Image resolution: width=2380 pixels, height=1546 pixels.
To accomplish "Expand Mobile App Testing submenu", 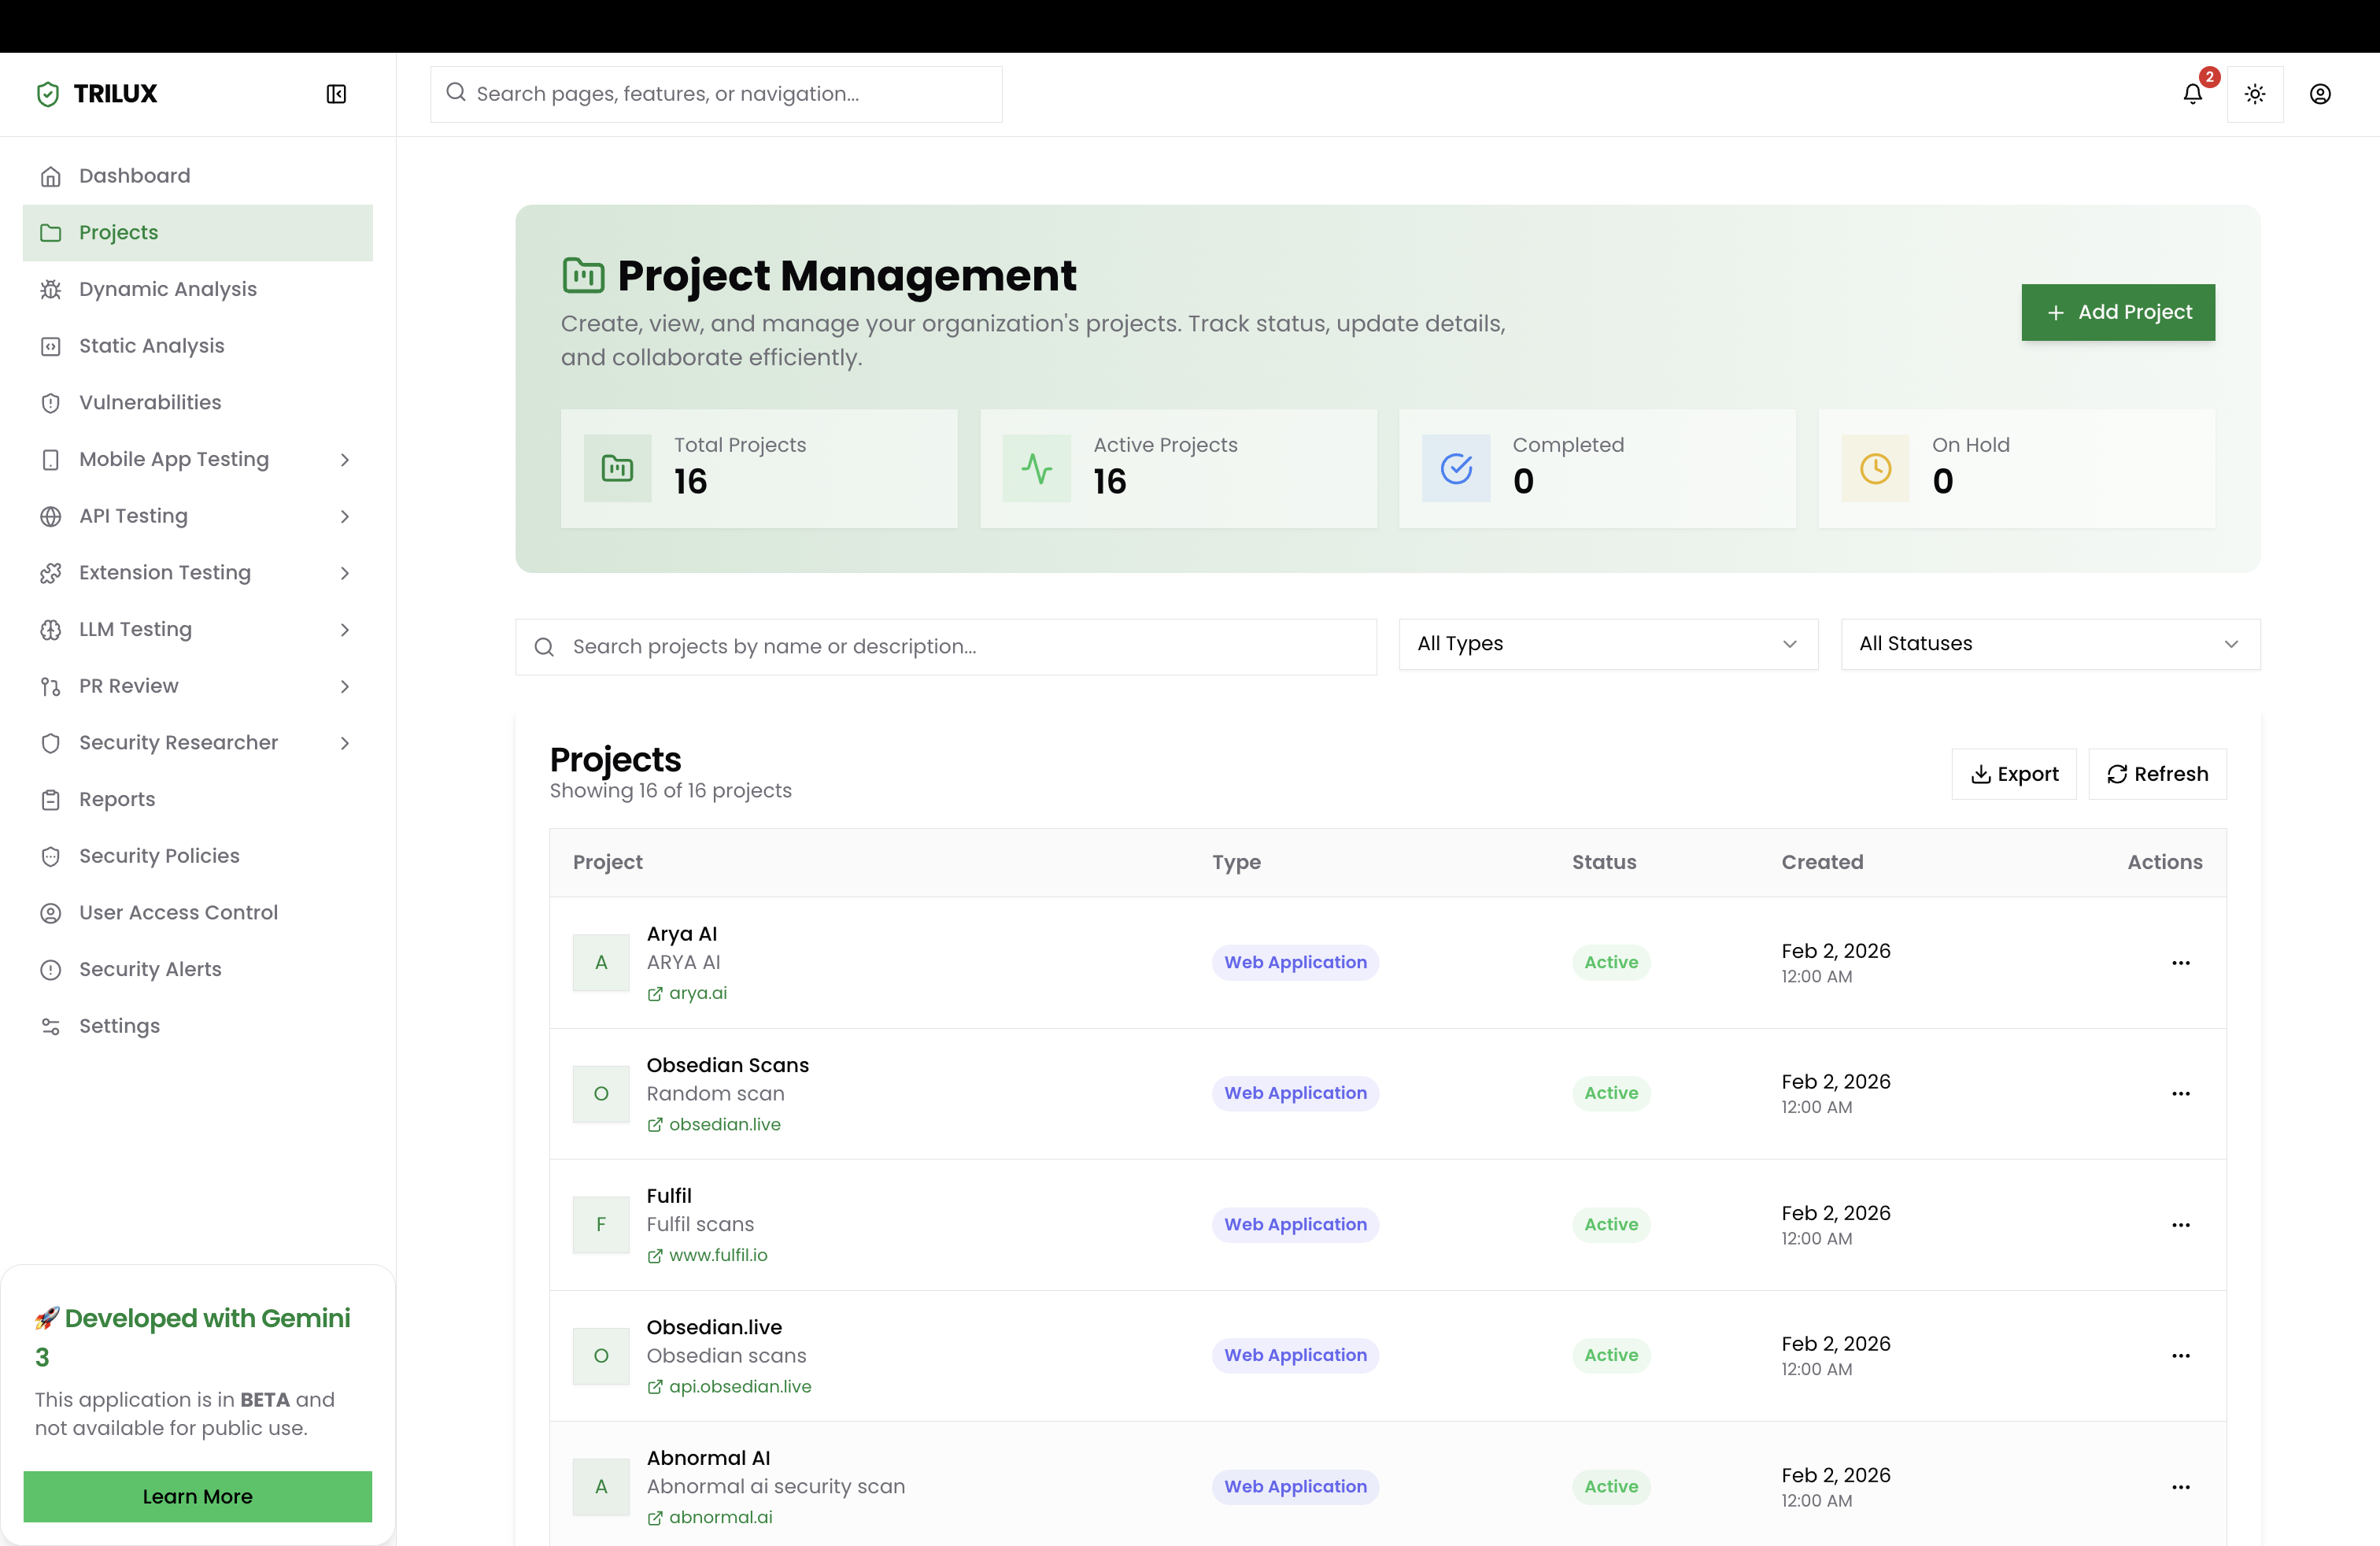I will tap(344, 459).
